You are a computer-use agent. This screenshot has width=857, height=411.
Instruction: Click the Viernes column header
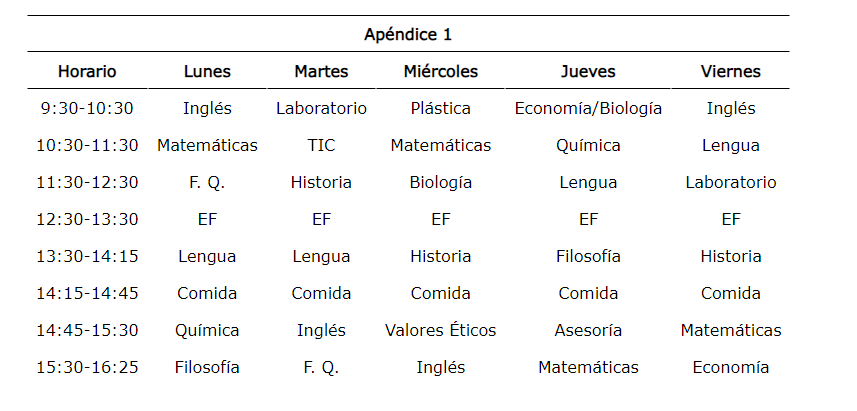(x=730, y=71)
